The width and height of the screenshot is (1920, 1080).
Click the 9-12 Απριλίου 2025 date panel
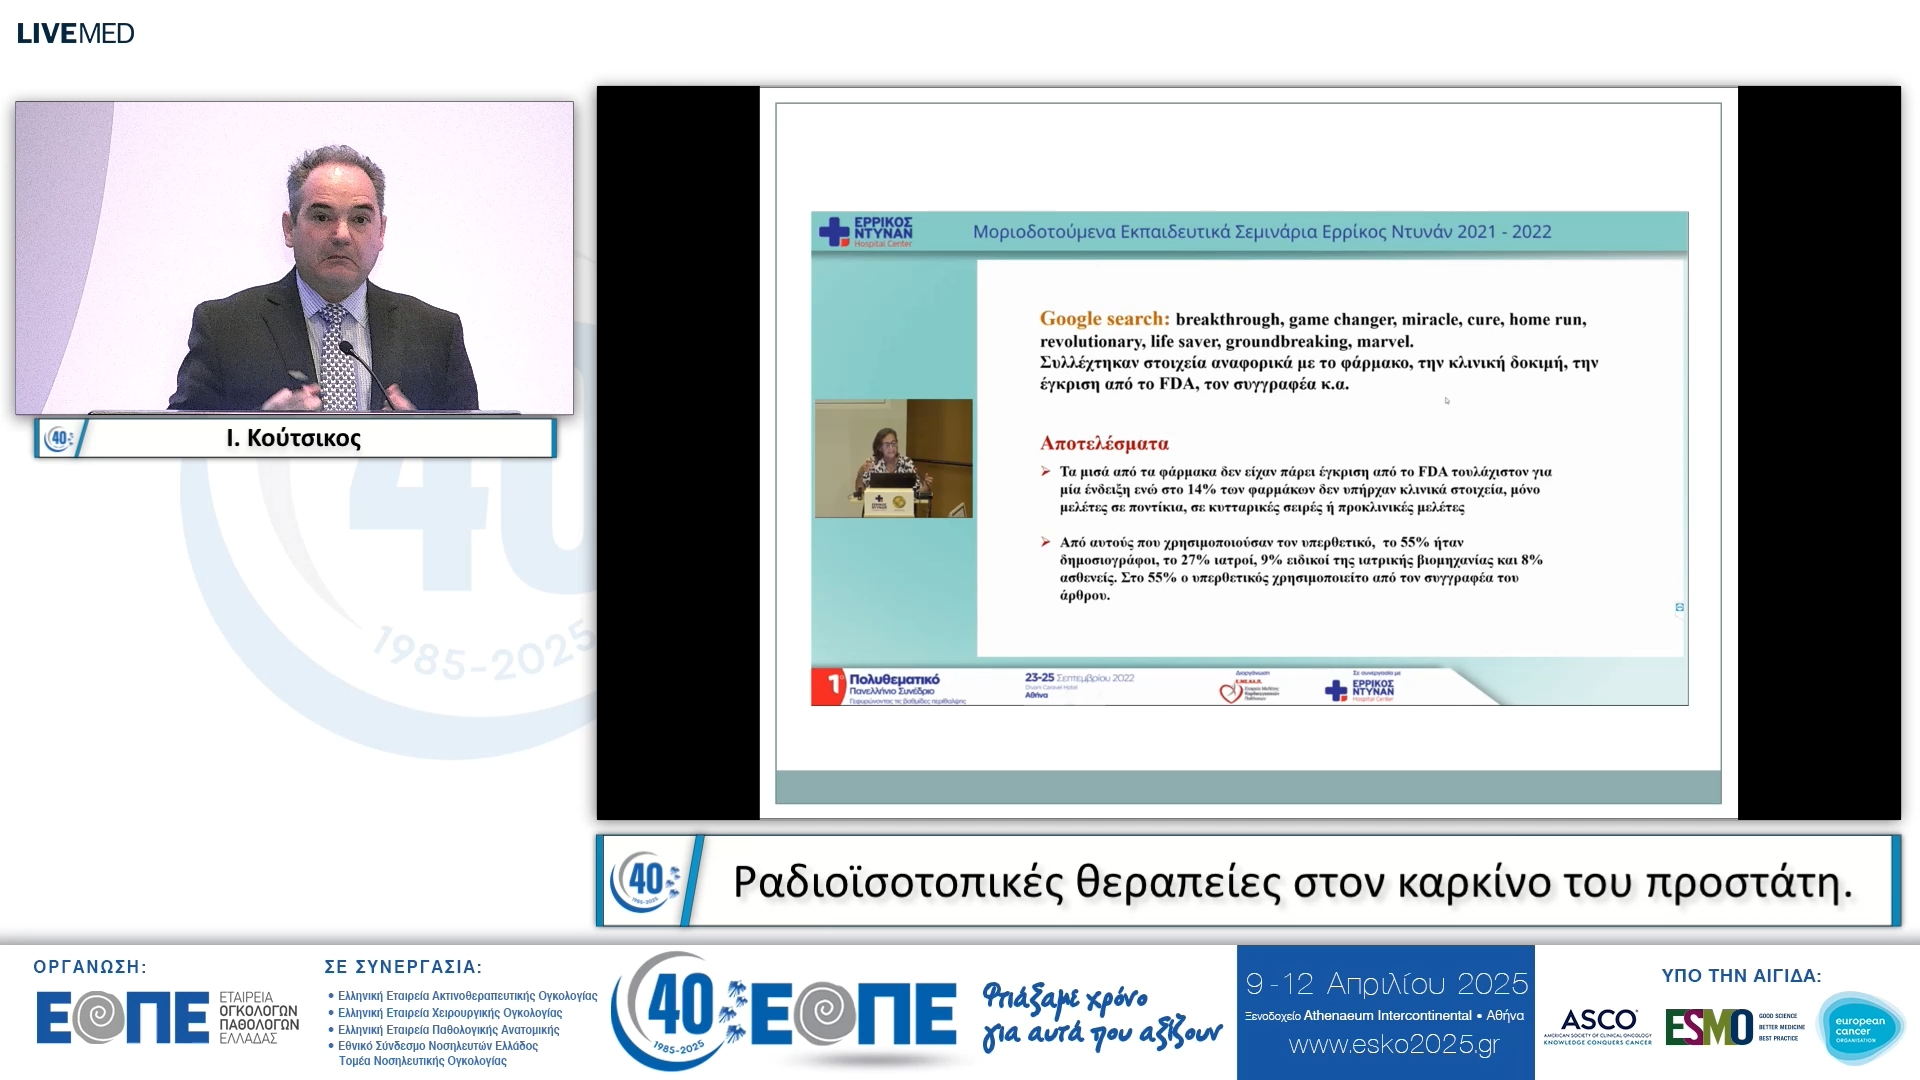click(1386, 984)
